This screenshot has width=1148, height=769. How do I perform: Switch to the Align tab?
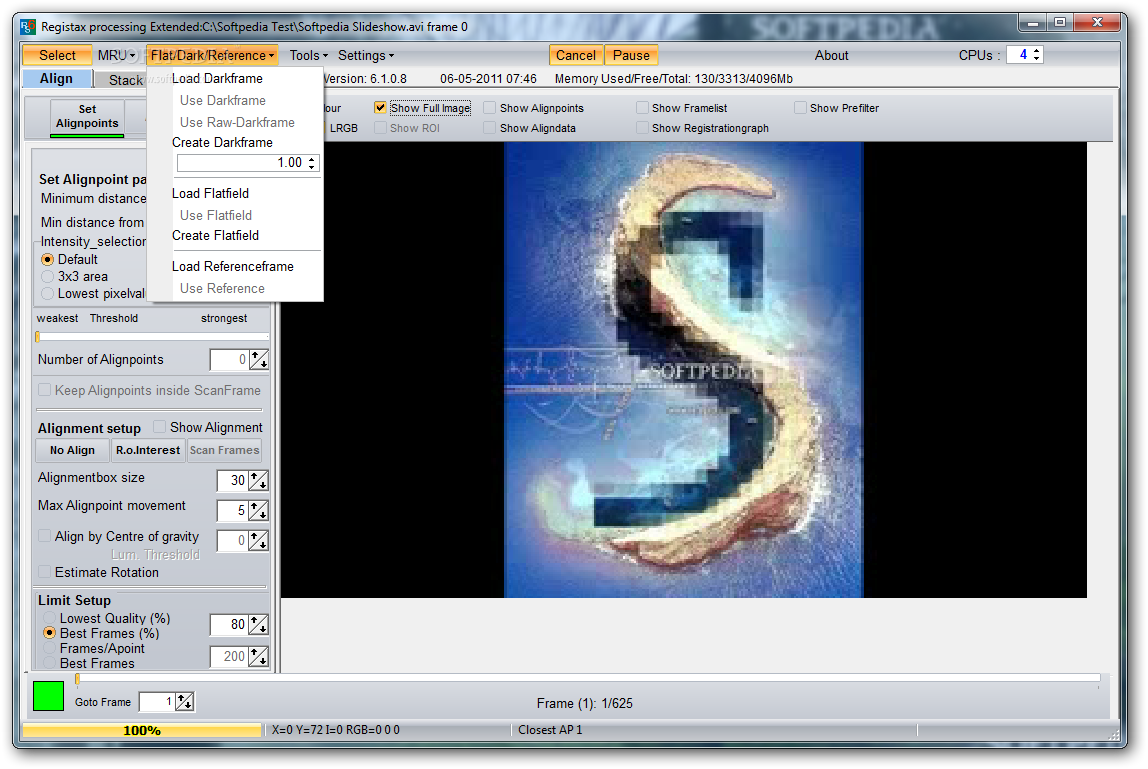coord(56,78)
